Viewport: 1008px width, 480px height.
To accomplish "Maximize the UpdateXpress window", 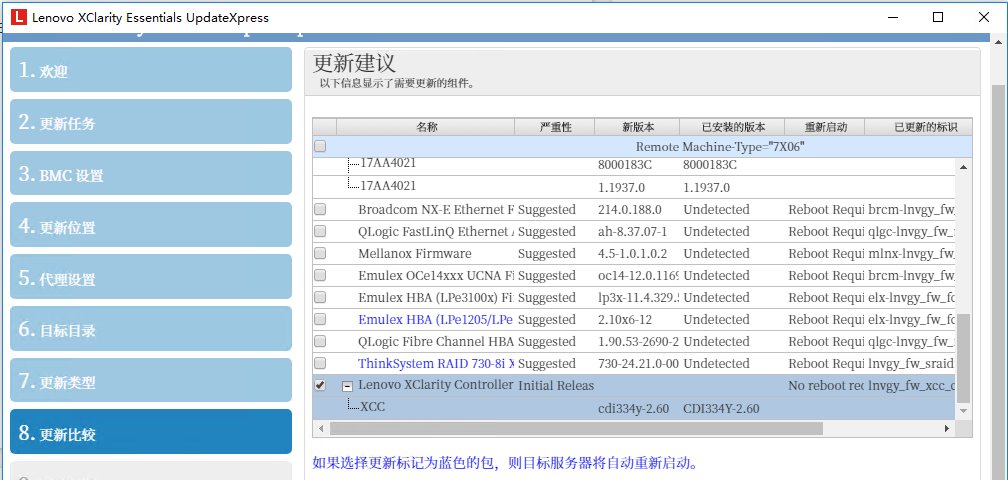I will click(938, 17).
